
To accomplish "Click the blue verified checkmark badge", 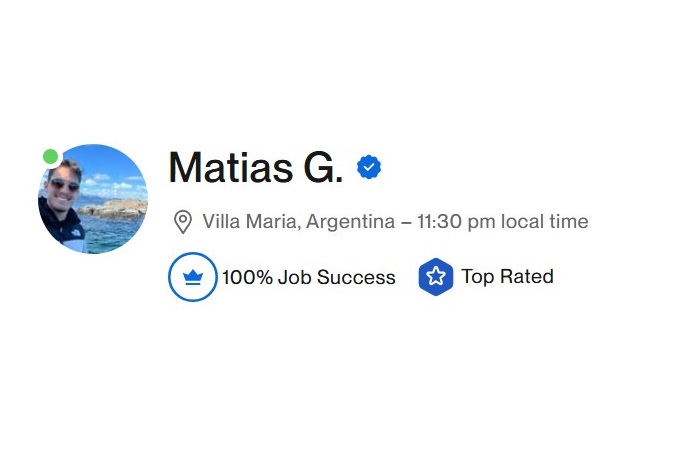I will 369,168.
